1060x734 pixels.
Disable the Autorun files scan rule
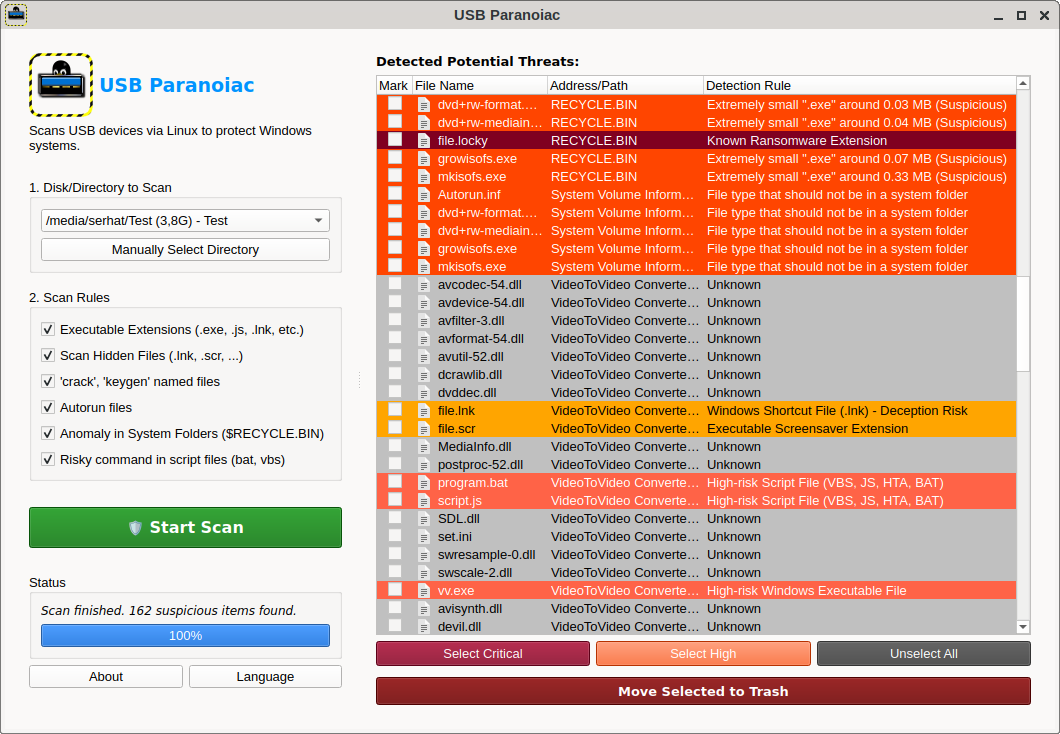(48, 408)
